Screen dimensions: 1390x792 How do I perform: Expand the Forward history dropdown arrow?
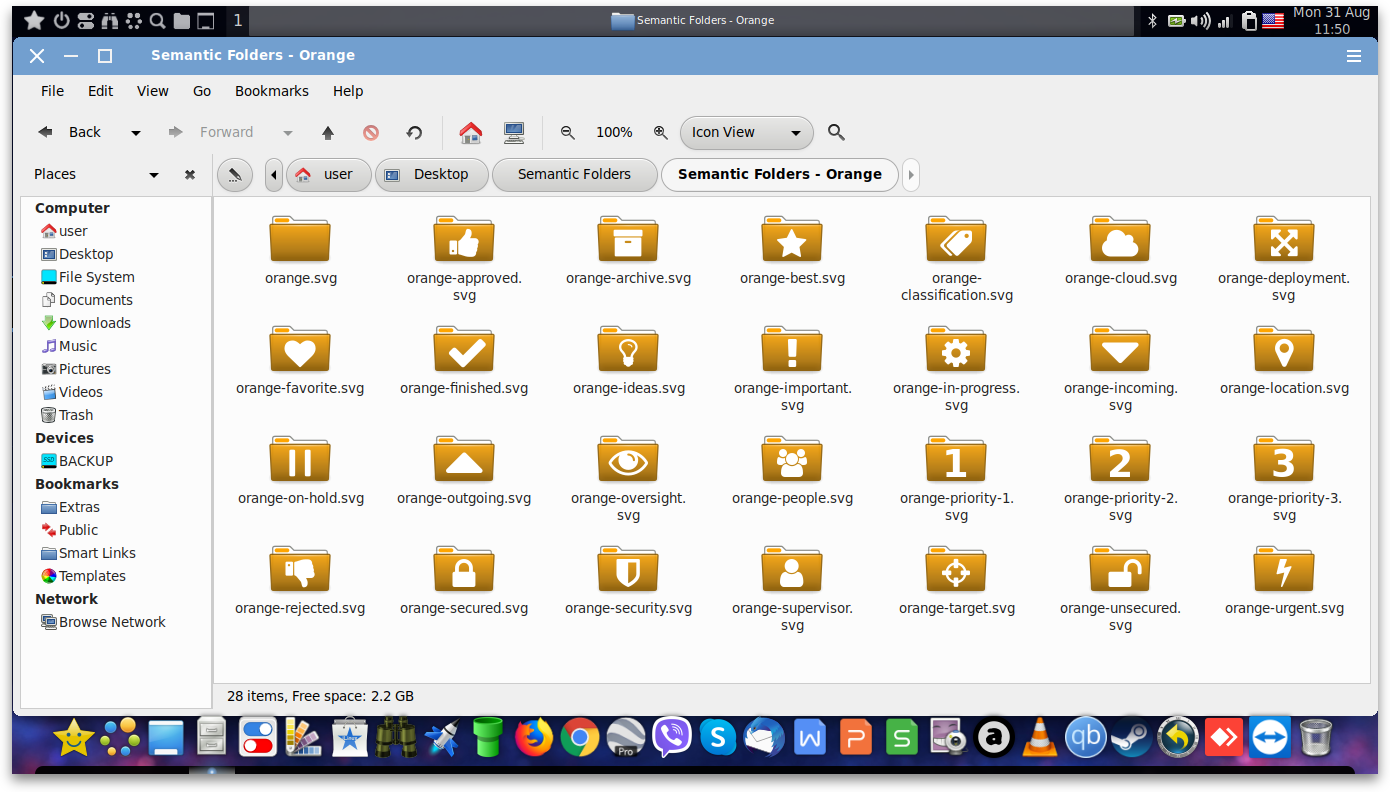point(288,132)
